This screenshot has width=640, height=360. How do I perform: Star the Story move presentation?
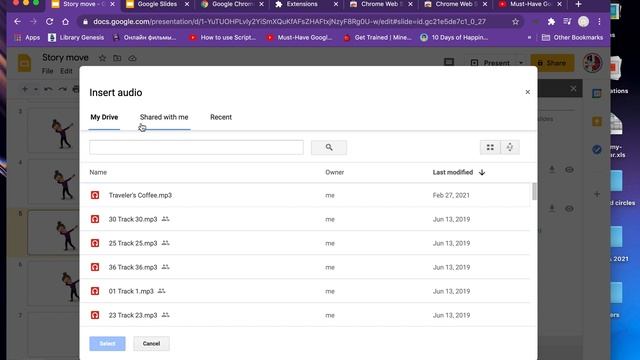pos(102,58)
